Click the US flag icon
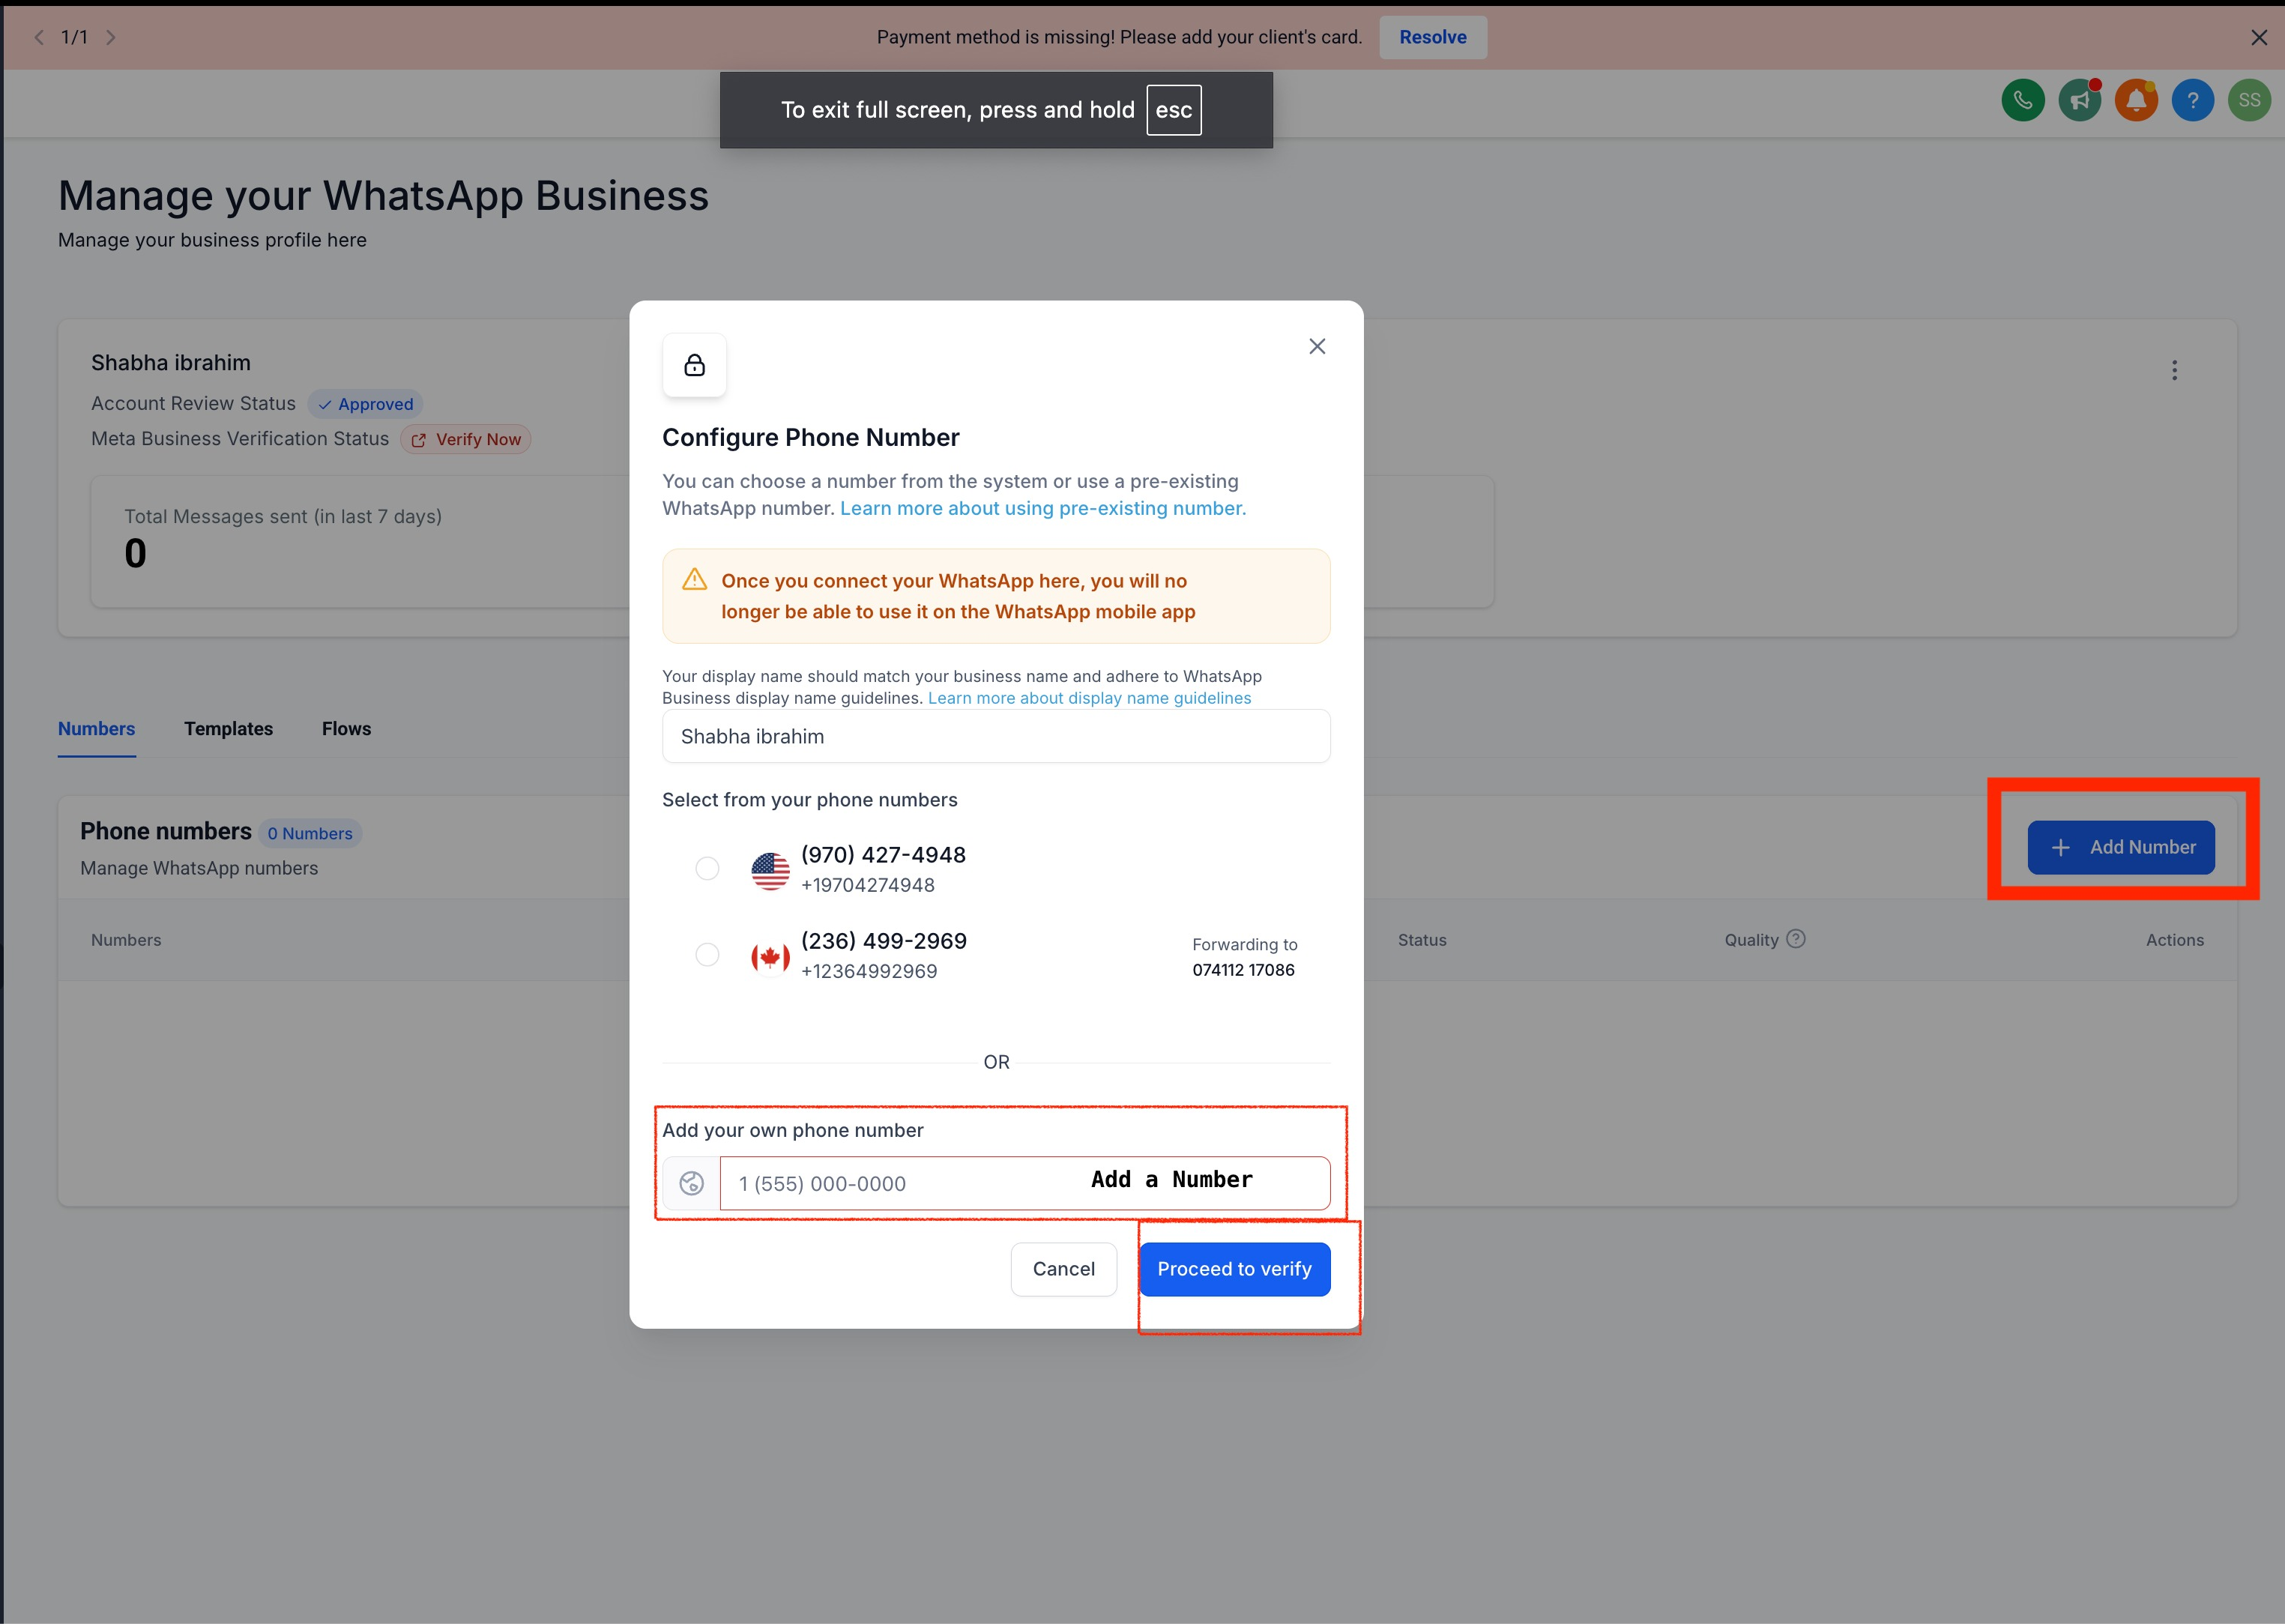 (x=770, y=870)
